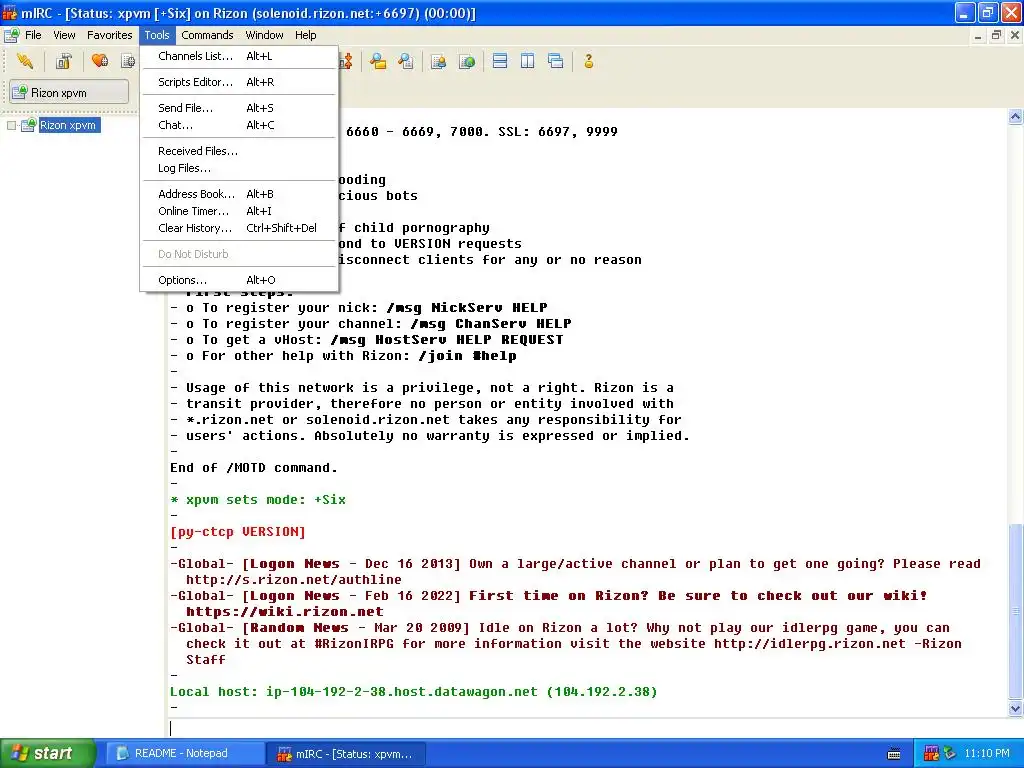Click the #RizonIRPG channel link

pyautogui.click(x=354, y=644)
